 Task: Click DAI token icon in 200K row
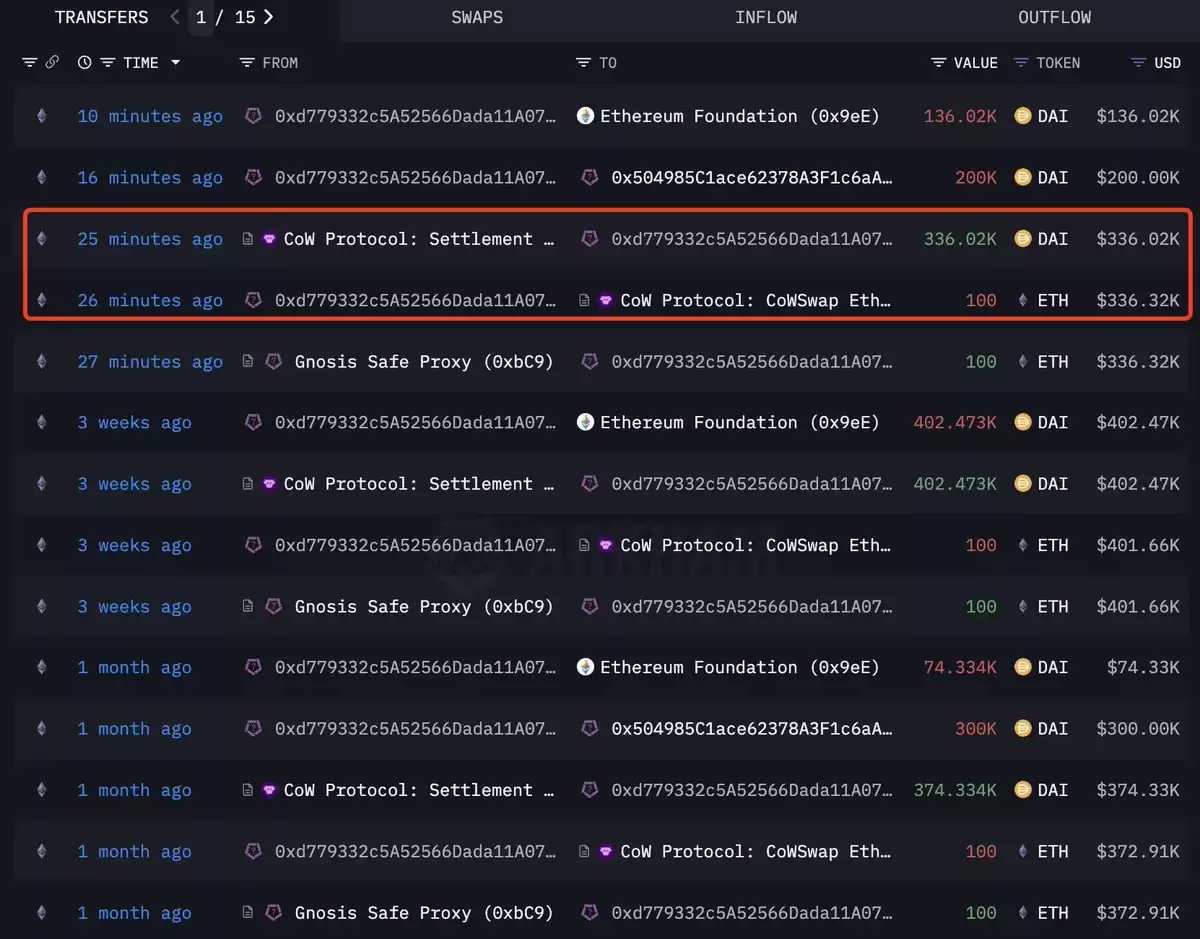tap(1022, 177)
